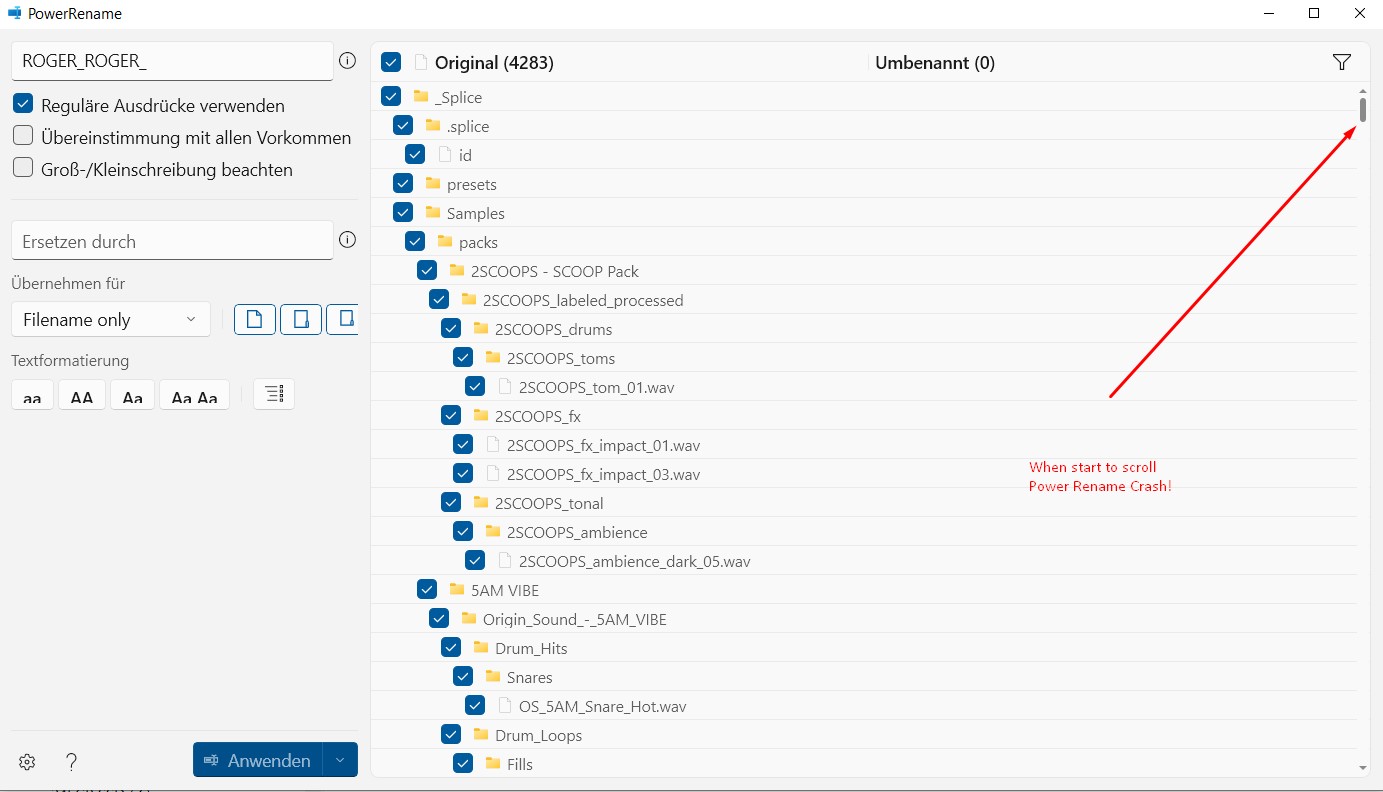Open the filter funnel icon above the list
The width and height of the screenshot is (1383, 792).
pos(1341,61)
